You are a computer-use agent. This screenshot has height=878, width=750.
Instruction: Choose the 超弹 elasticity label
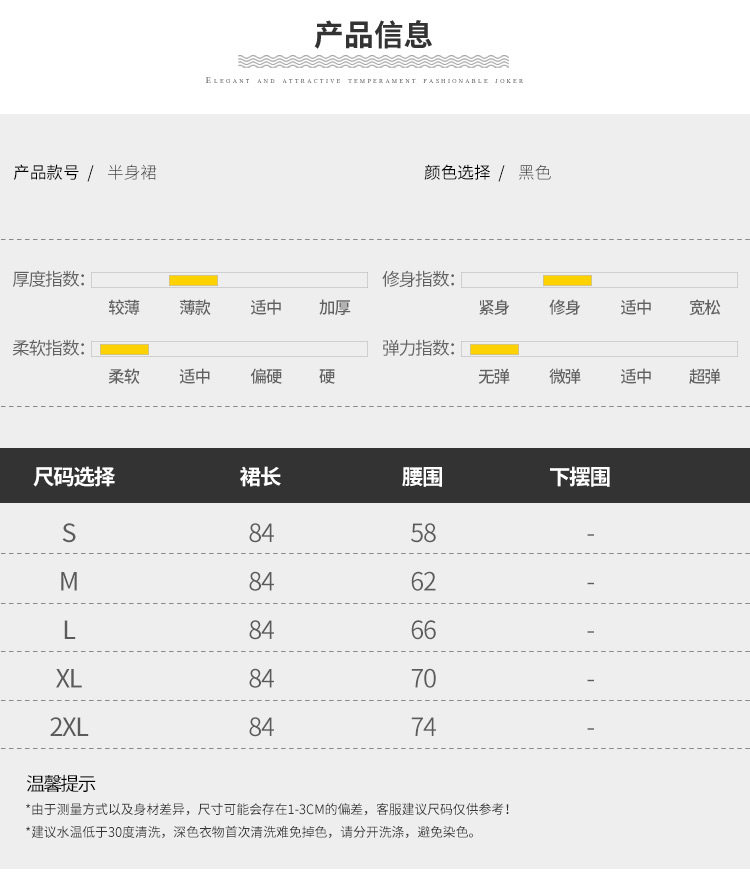(x=704, y=377)
